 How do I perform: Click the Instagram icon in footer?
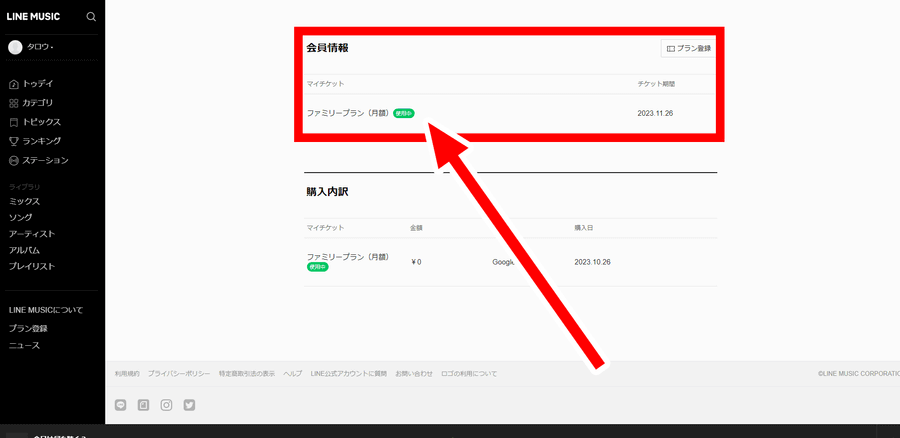pos(166,405)
